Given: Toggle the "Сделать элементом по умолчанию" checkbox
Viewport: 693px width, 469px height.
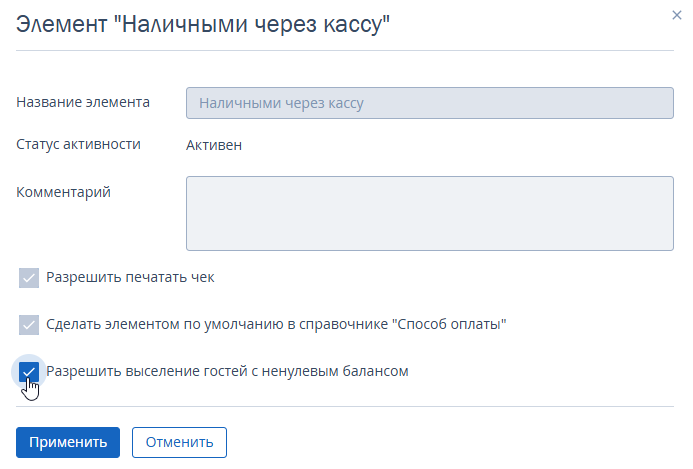Looking at the screenshot, I should (x=29, y=325).
